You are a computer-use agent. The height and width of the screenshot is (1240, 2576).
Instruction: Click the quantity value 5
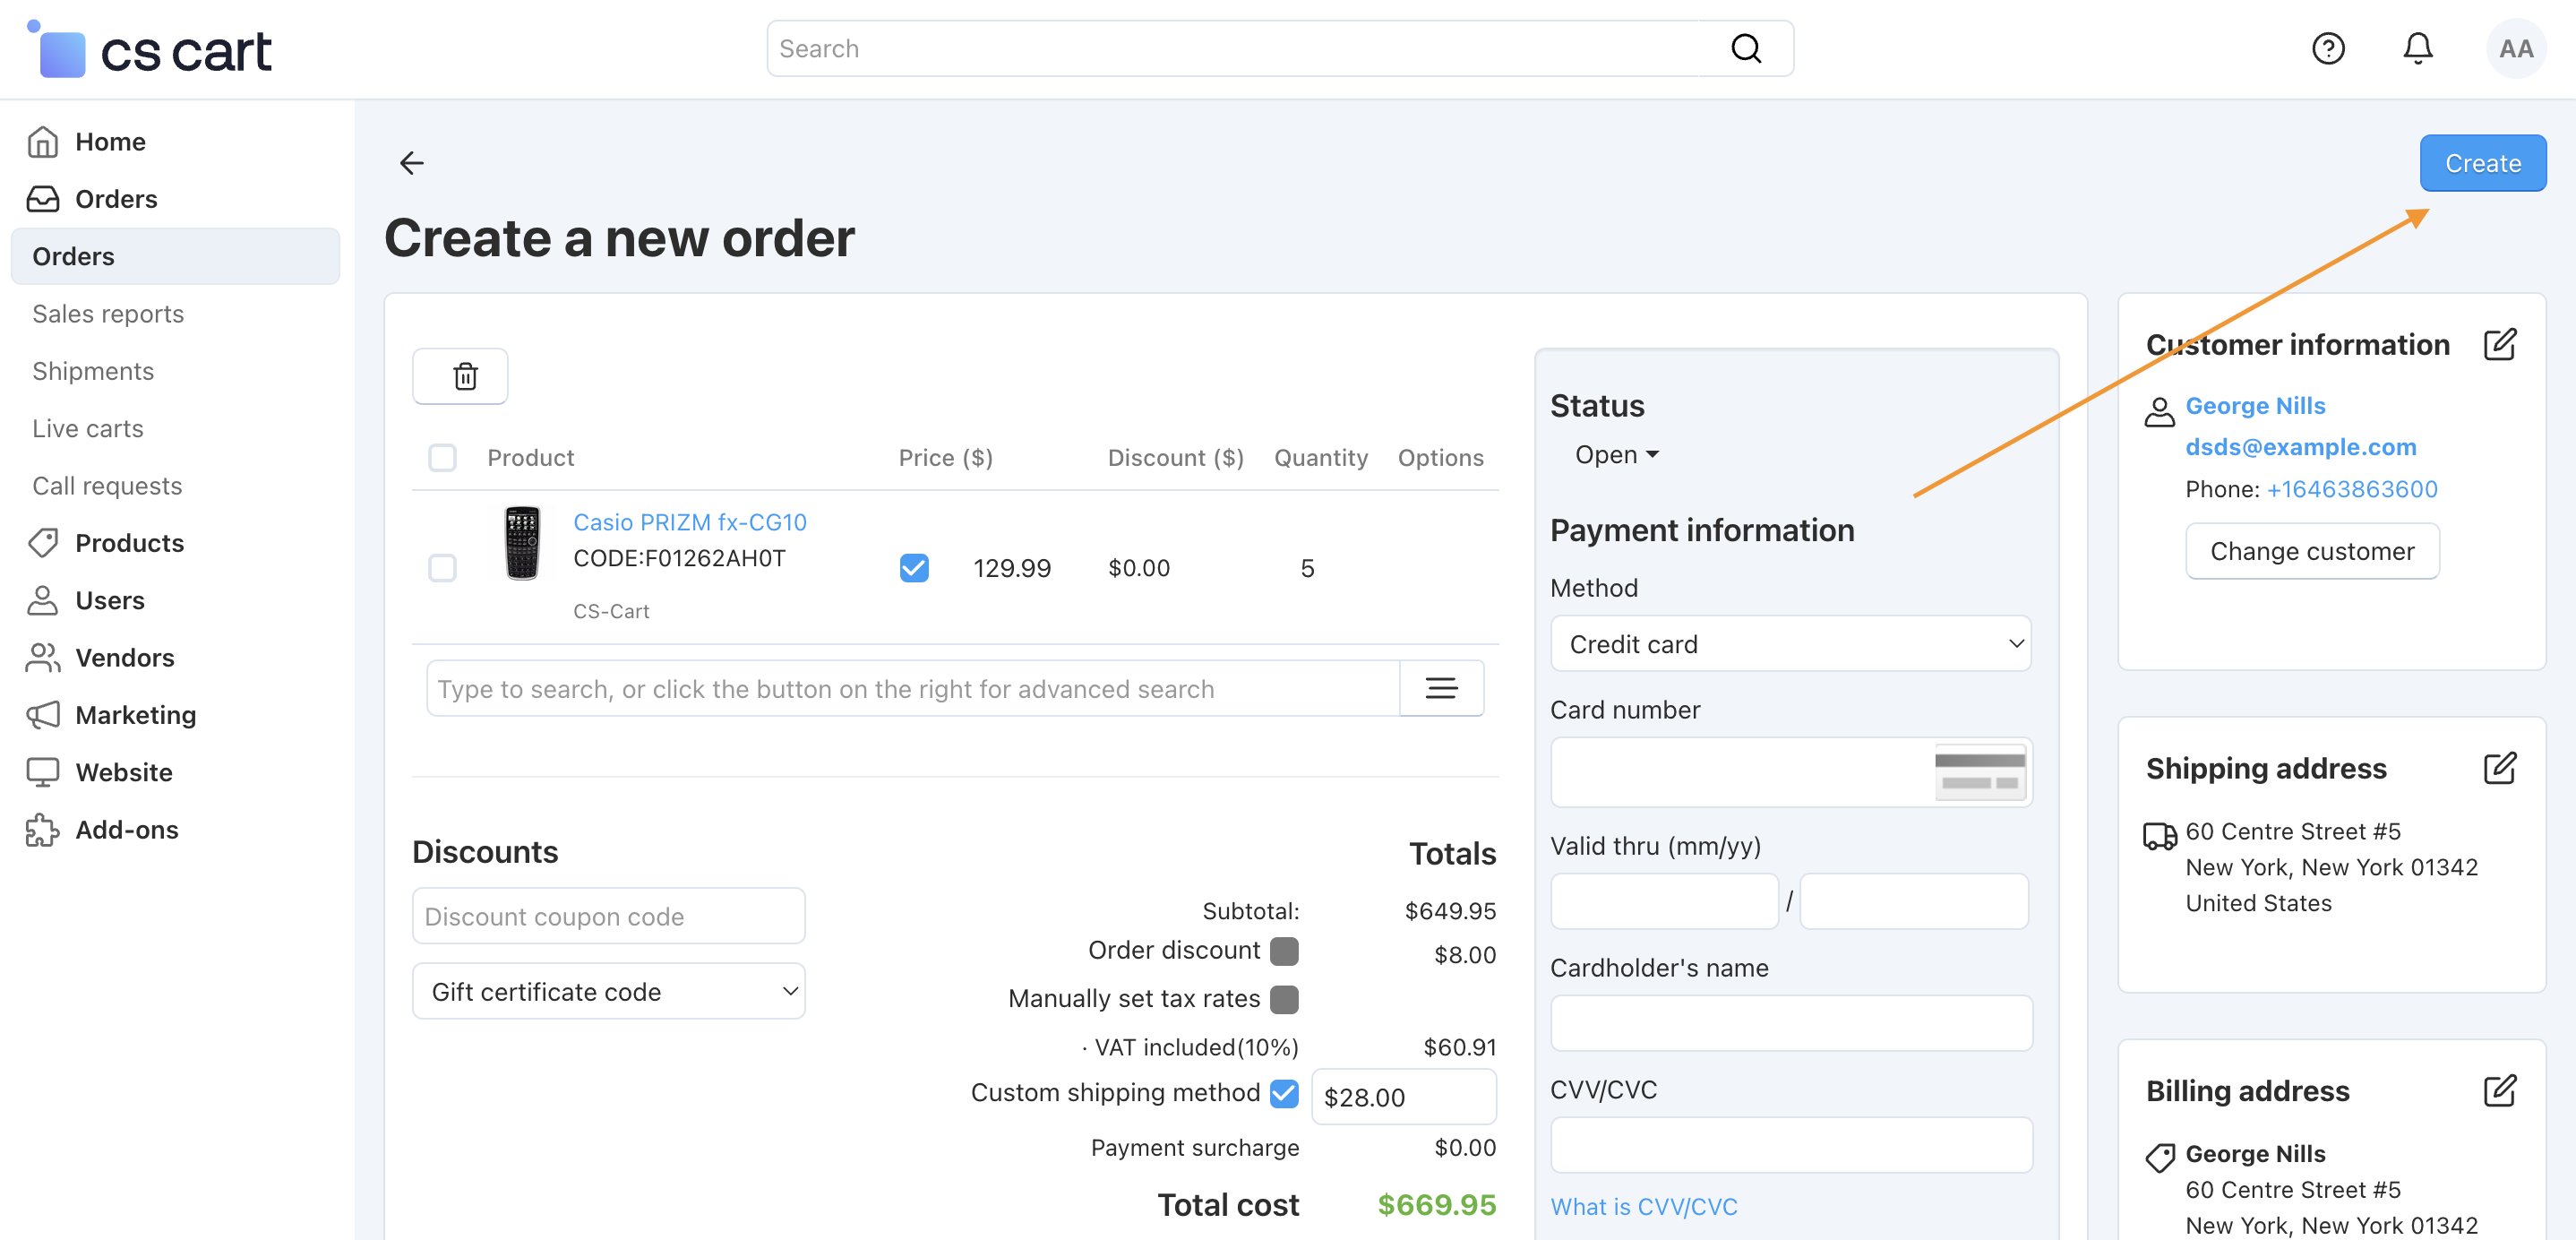coord(1307,568)
